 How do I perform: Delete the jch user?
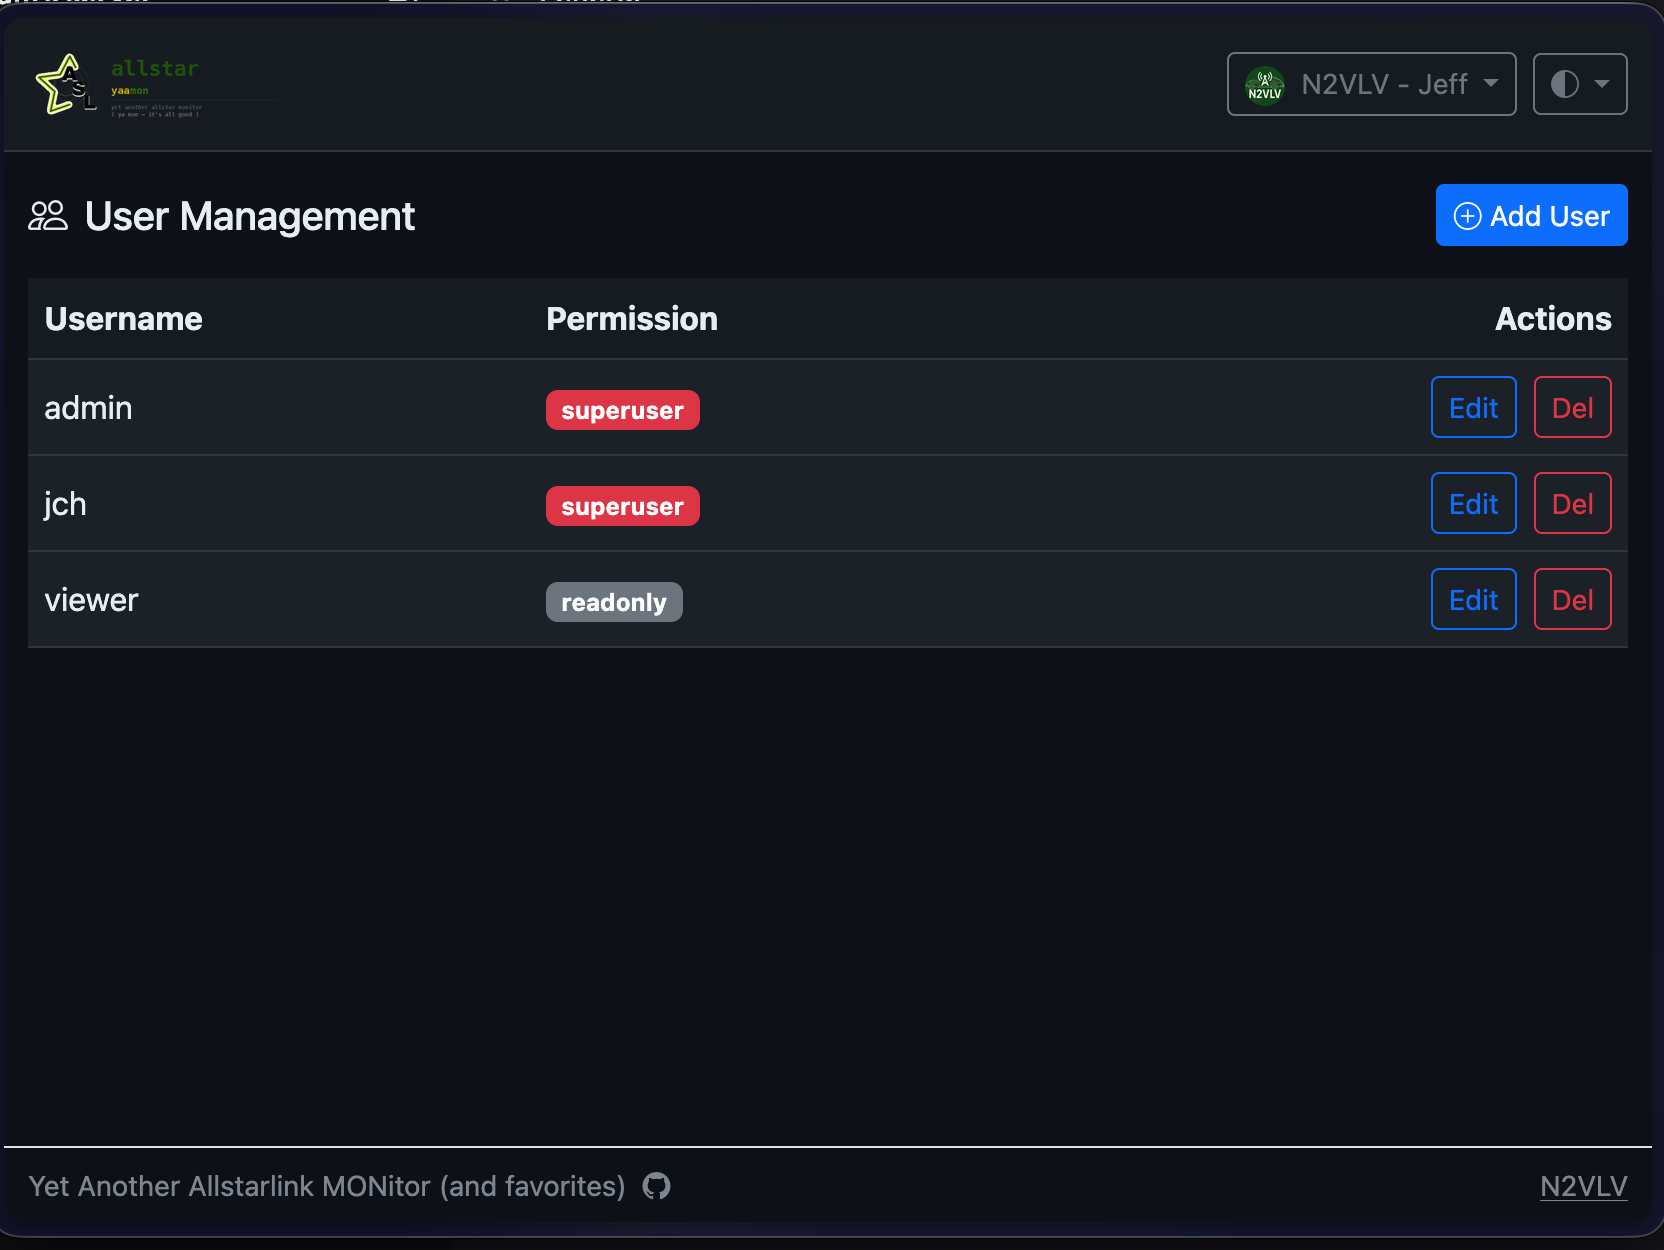[x=1572, y=503]
